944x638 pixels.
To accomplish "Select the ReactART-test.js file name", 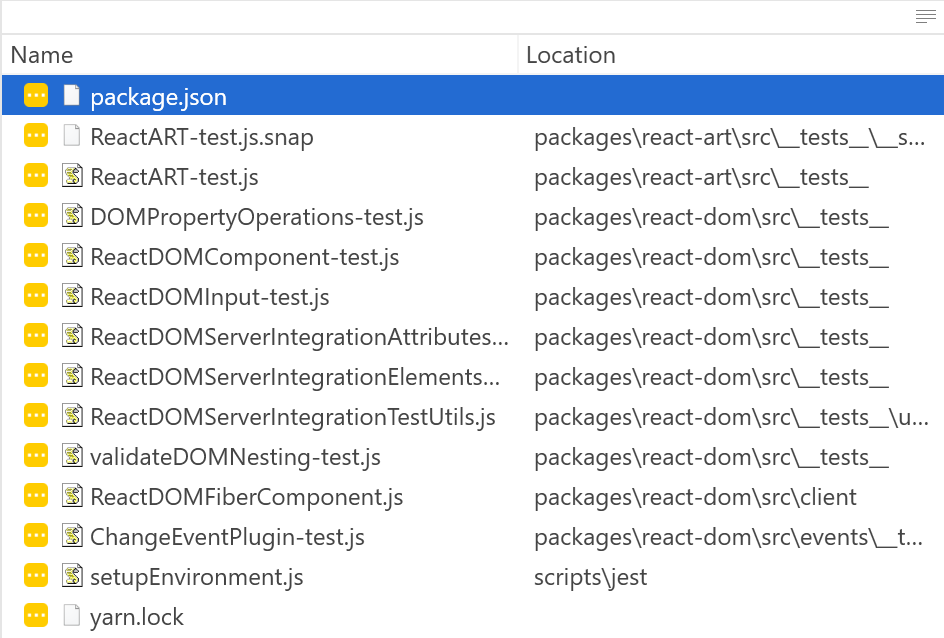I will pyautogui.click(x=174, y=178).
